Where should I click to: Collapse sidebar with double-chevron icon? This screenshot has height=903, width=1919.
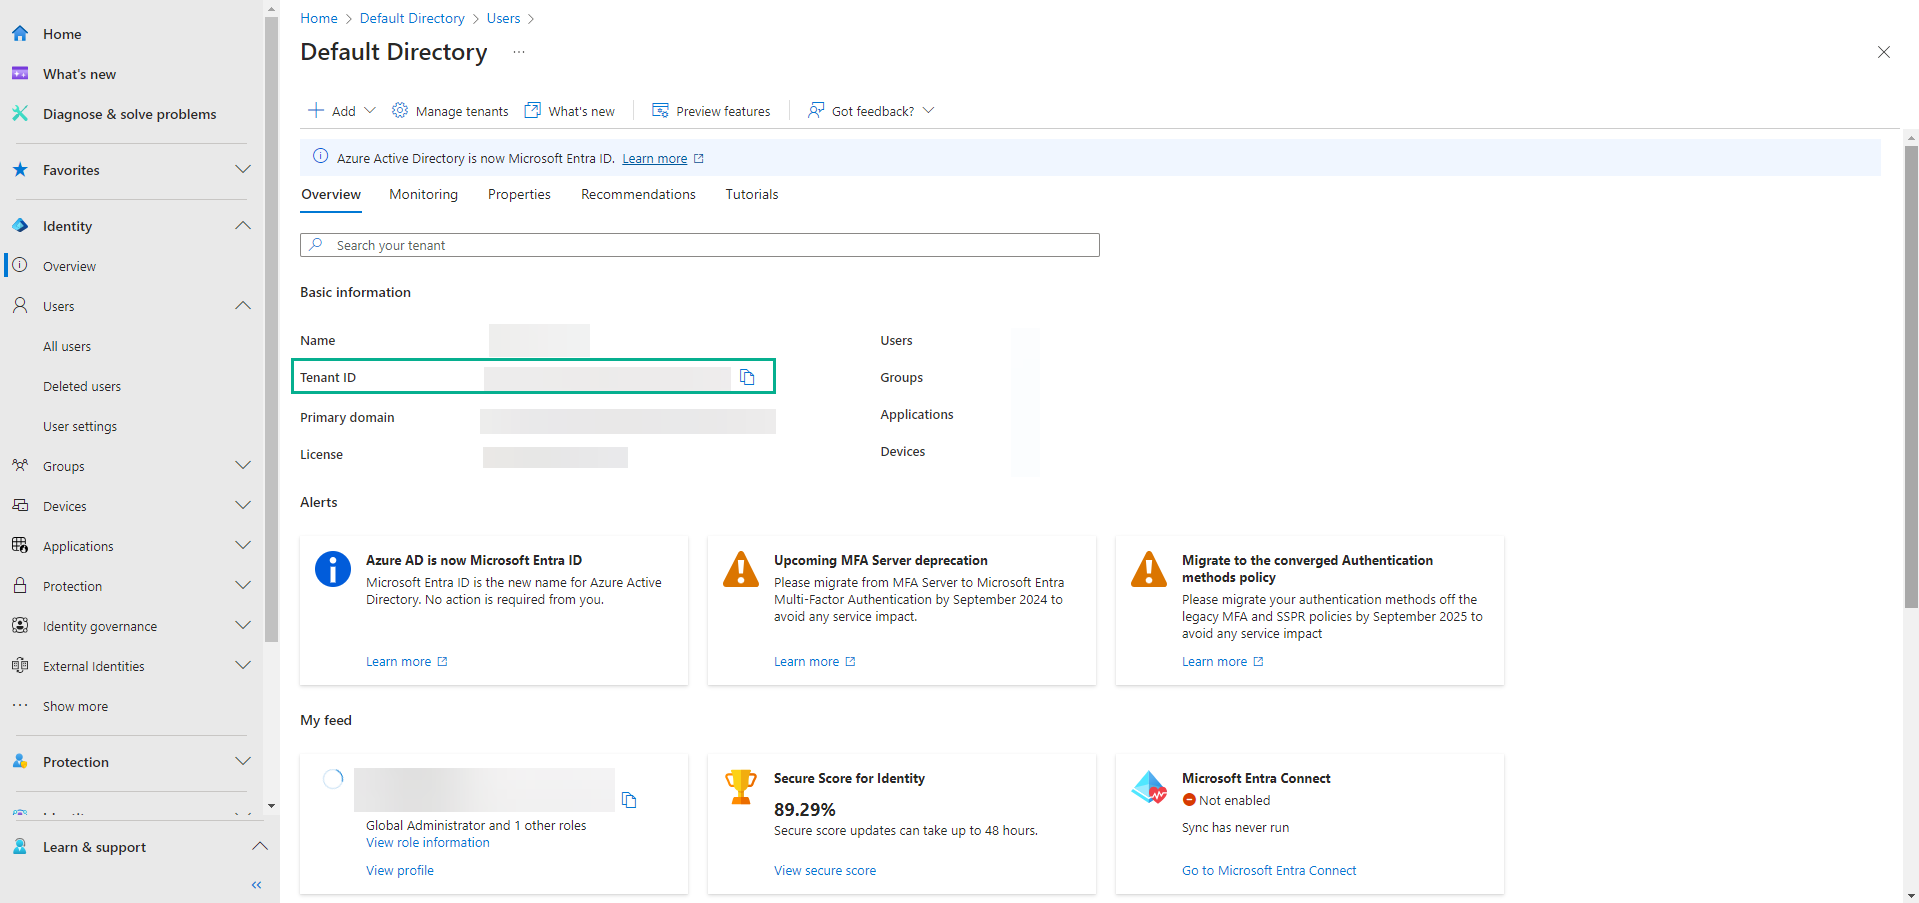coord(257,885)
